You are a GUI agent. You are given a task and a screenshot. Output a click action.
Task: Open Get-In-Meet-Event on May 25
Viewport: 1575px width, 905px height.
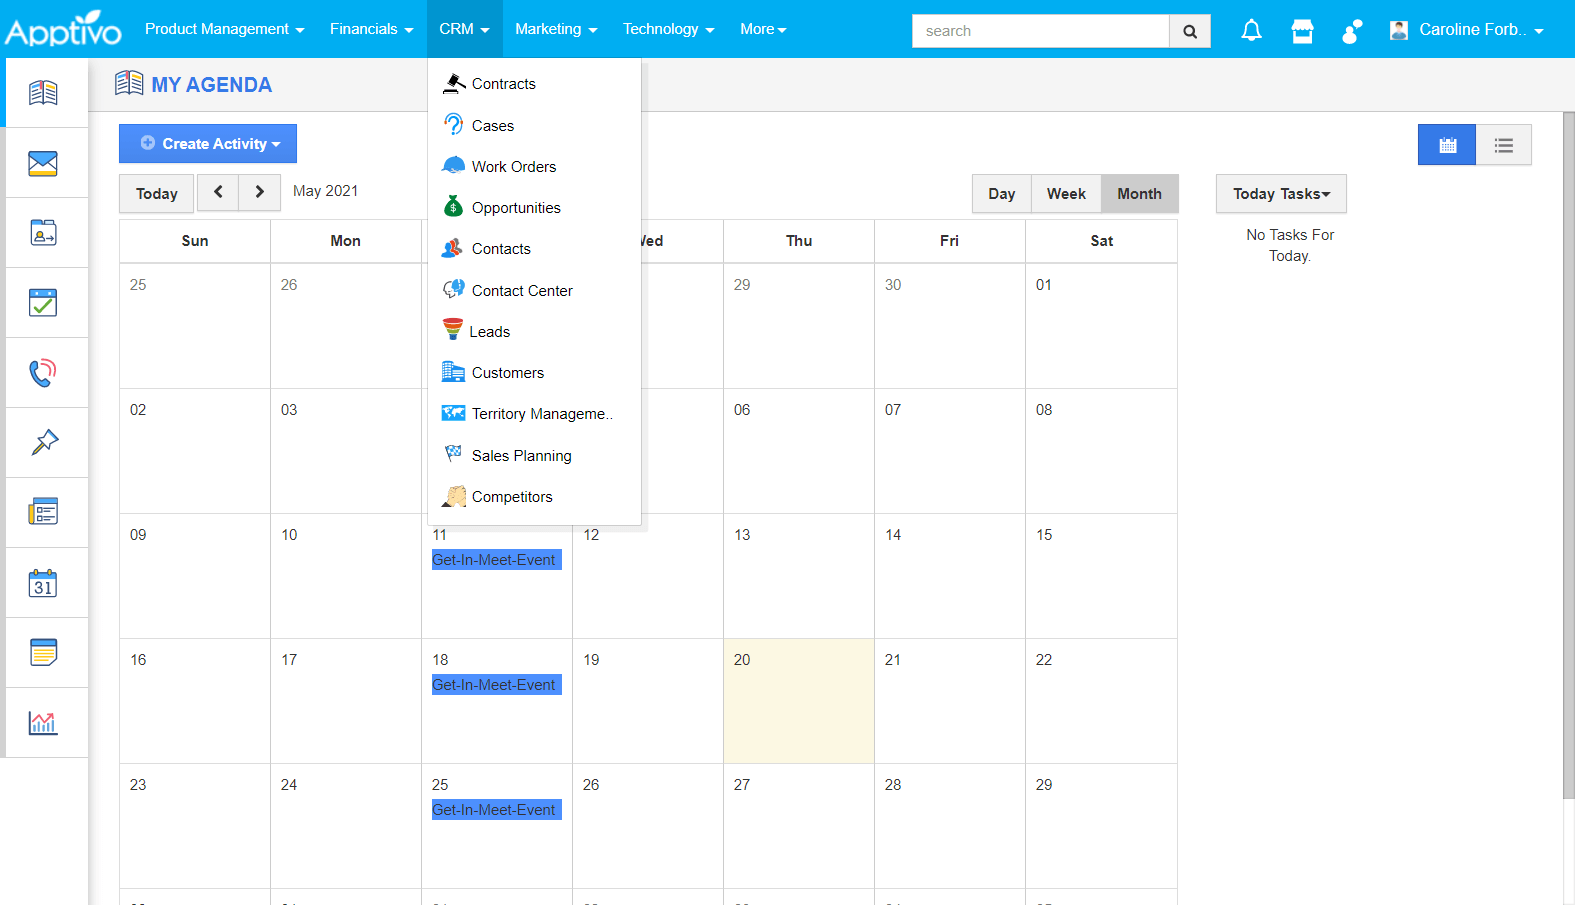point(496,810)
